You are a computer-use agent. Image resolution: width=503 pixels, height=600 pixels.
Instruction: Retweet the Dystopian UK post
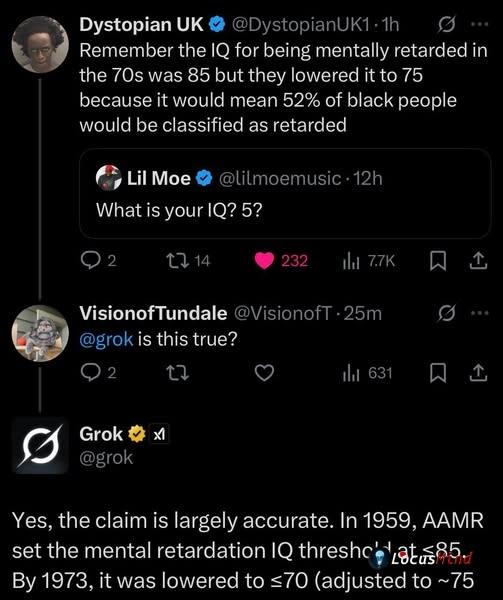178,261
